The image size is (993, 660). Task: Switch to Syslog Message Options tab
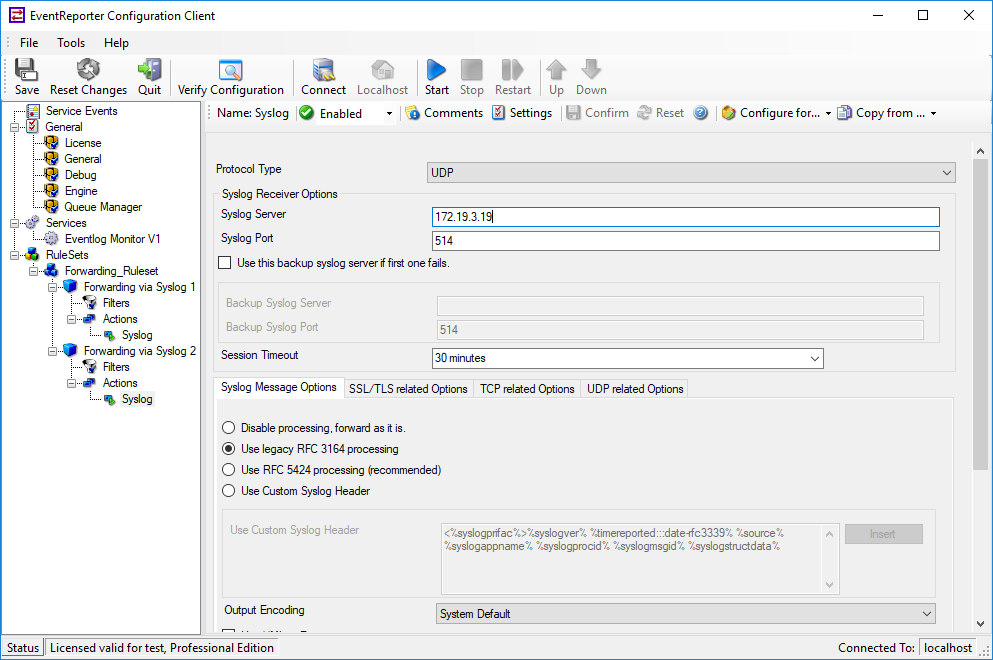click(x=279, y=387)
